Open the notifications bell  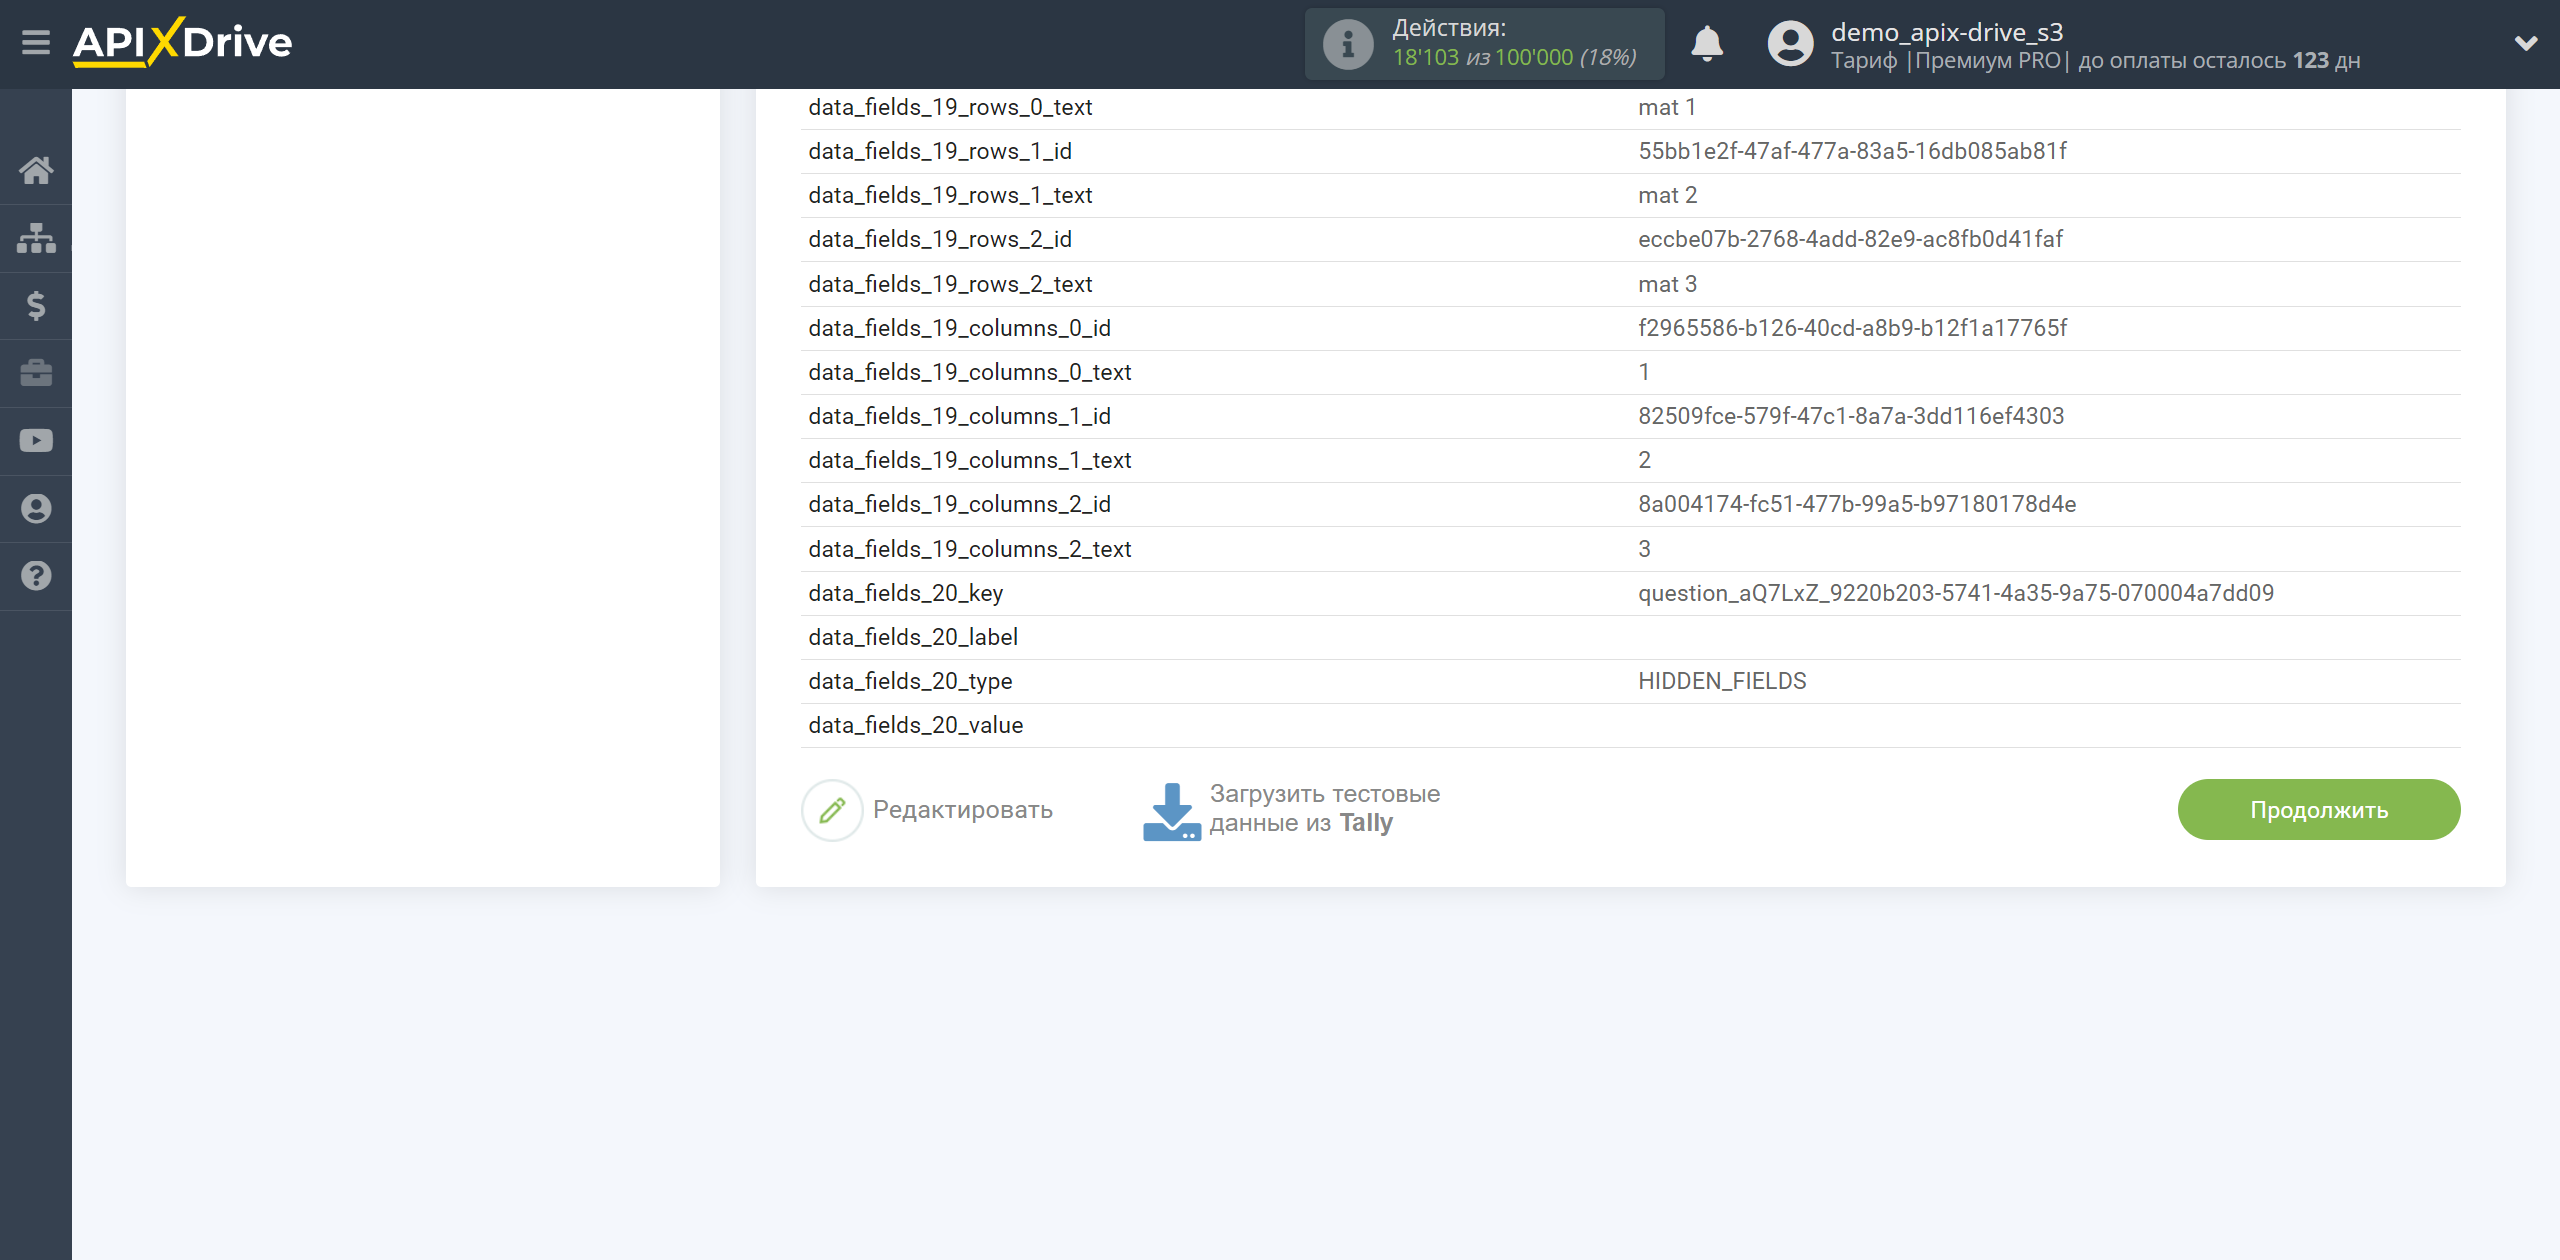[x=1707, y=44]
